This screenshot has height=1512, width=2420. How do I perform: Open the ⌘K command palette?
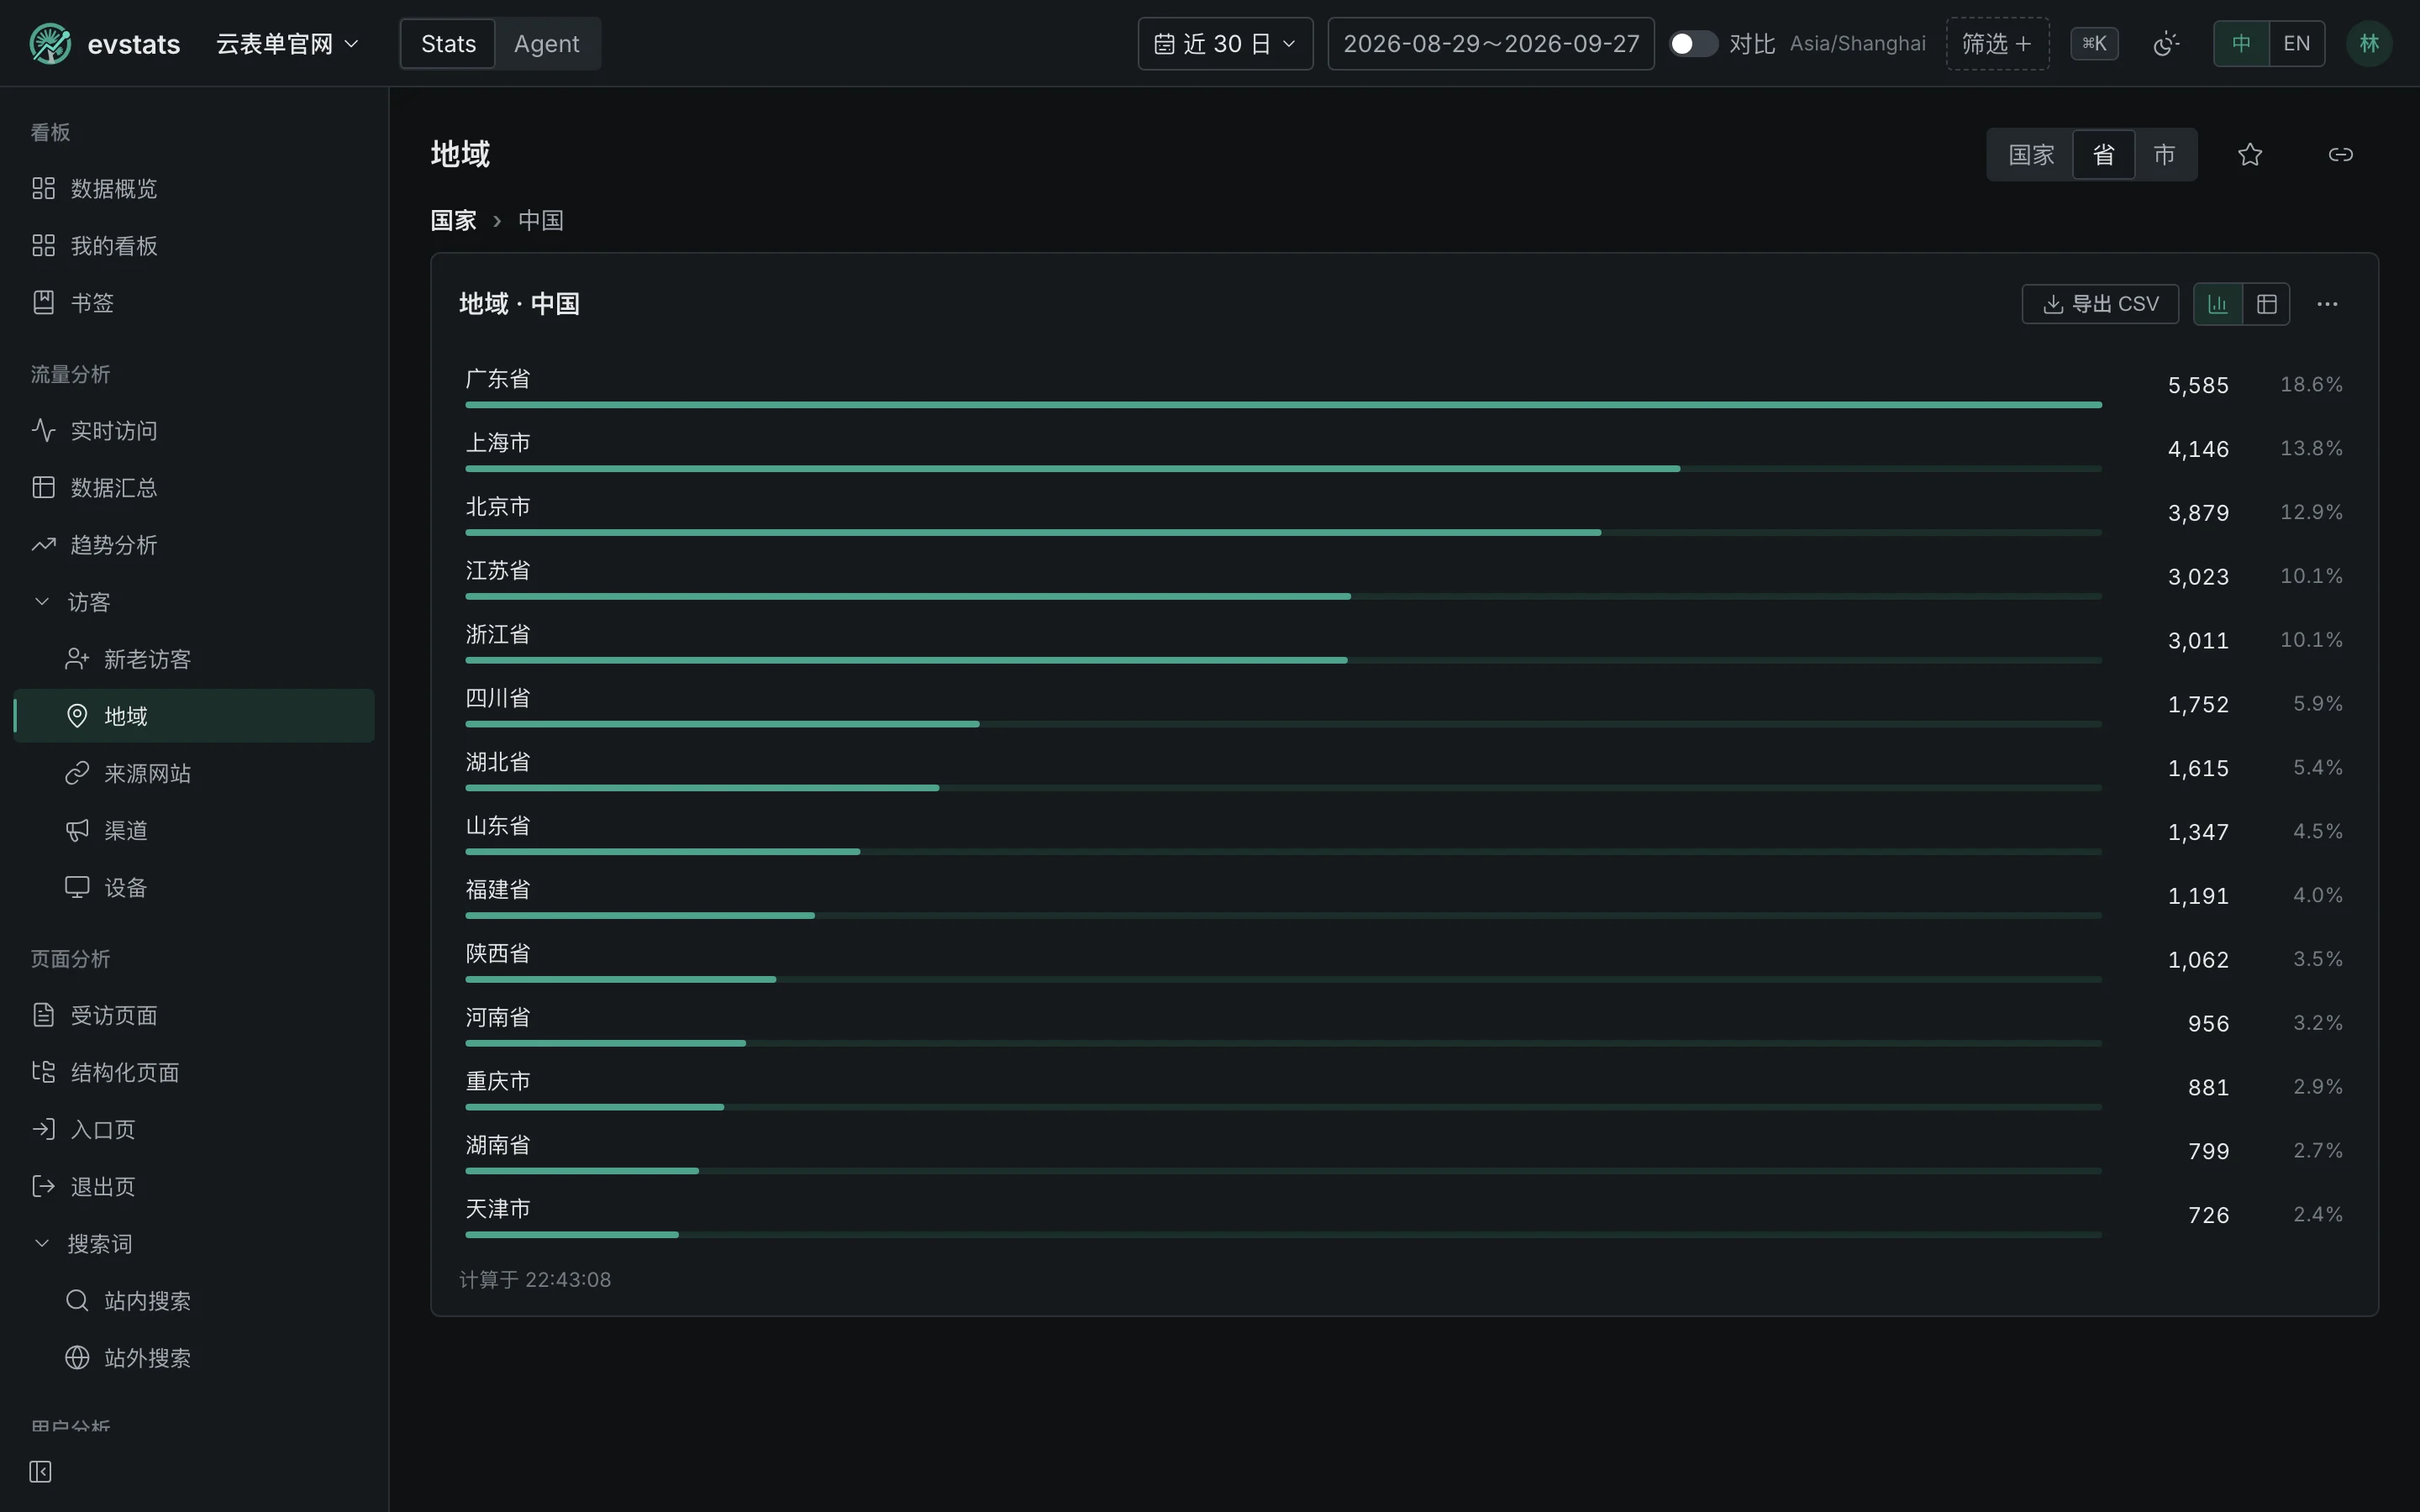[2094, 44]
